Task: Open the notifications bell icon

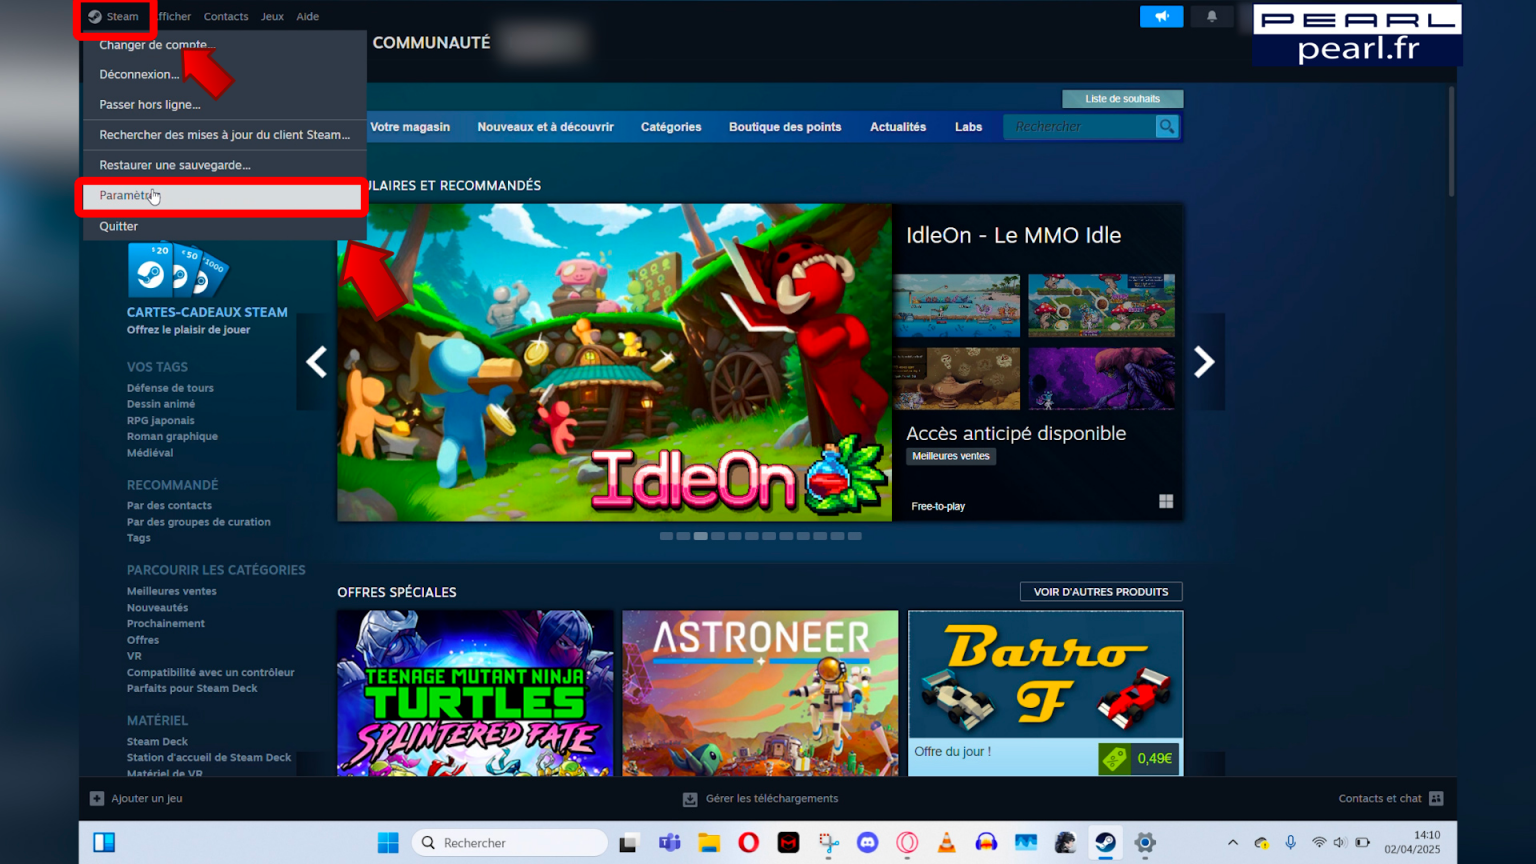Action: pyautogui.click(x=1212, y=16)
